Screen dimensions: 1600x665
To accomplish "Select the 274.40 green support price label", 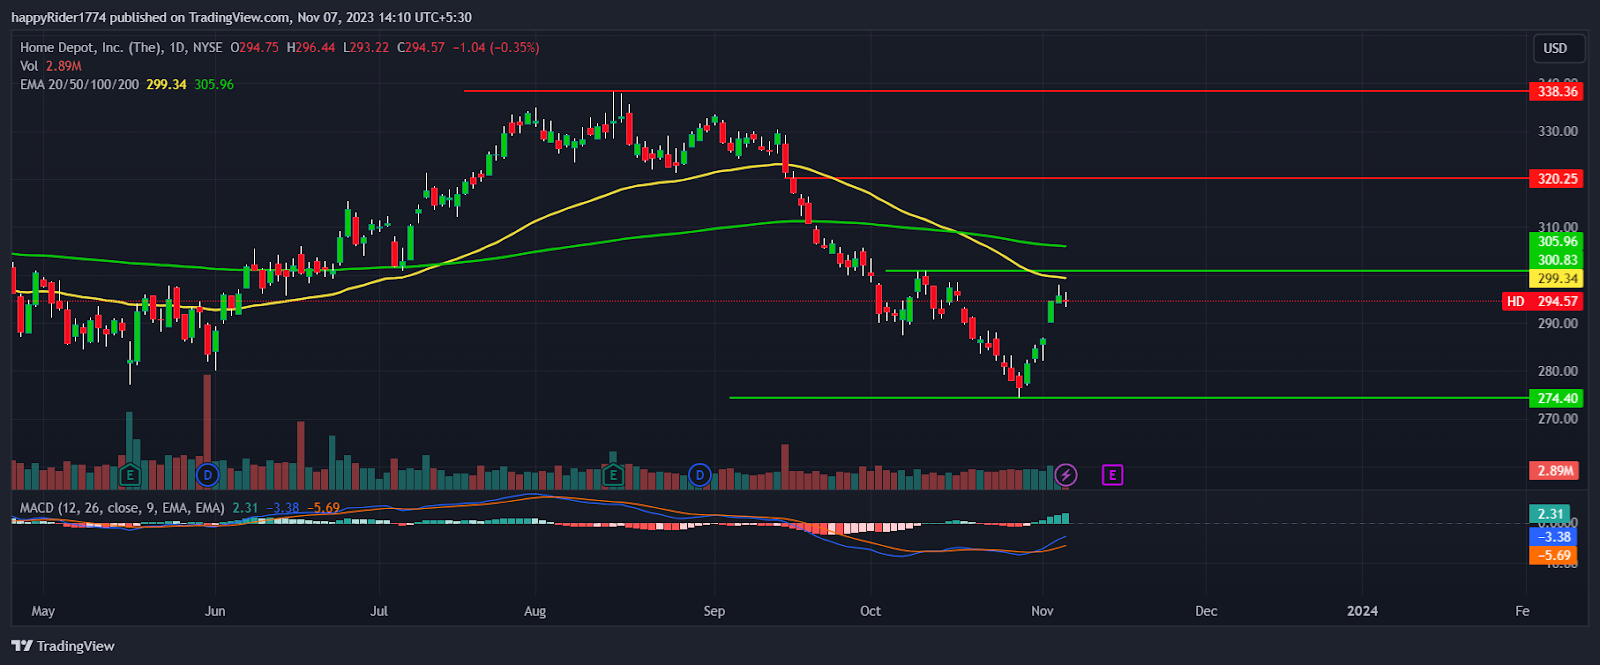I will [1557, 398].
